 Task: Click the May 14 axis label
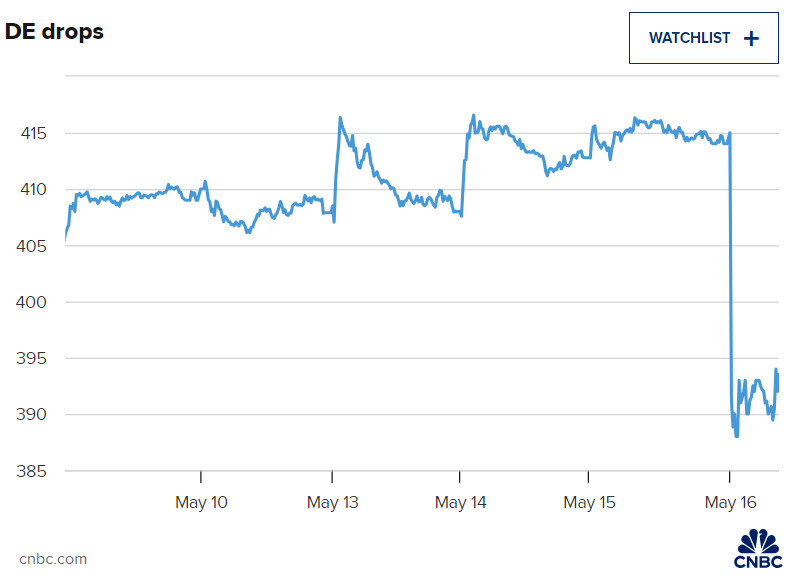460,502
